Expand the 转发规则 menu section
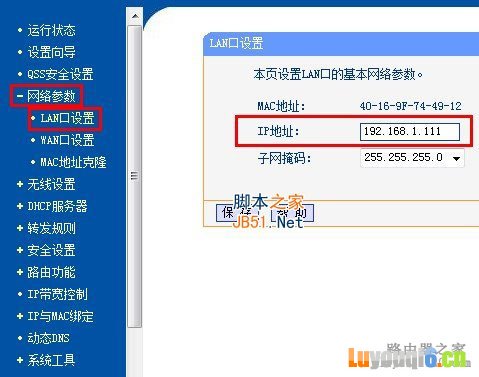 click(51, 228)
